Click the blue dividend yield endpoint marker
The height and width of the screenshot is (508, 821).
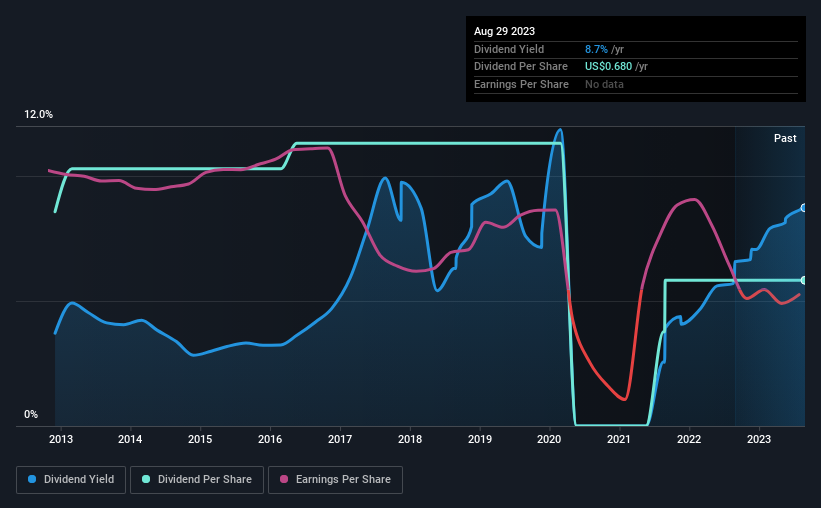[x=804, y=208]
